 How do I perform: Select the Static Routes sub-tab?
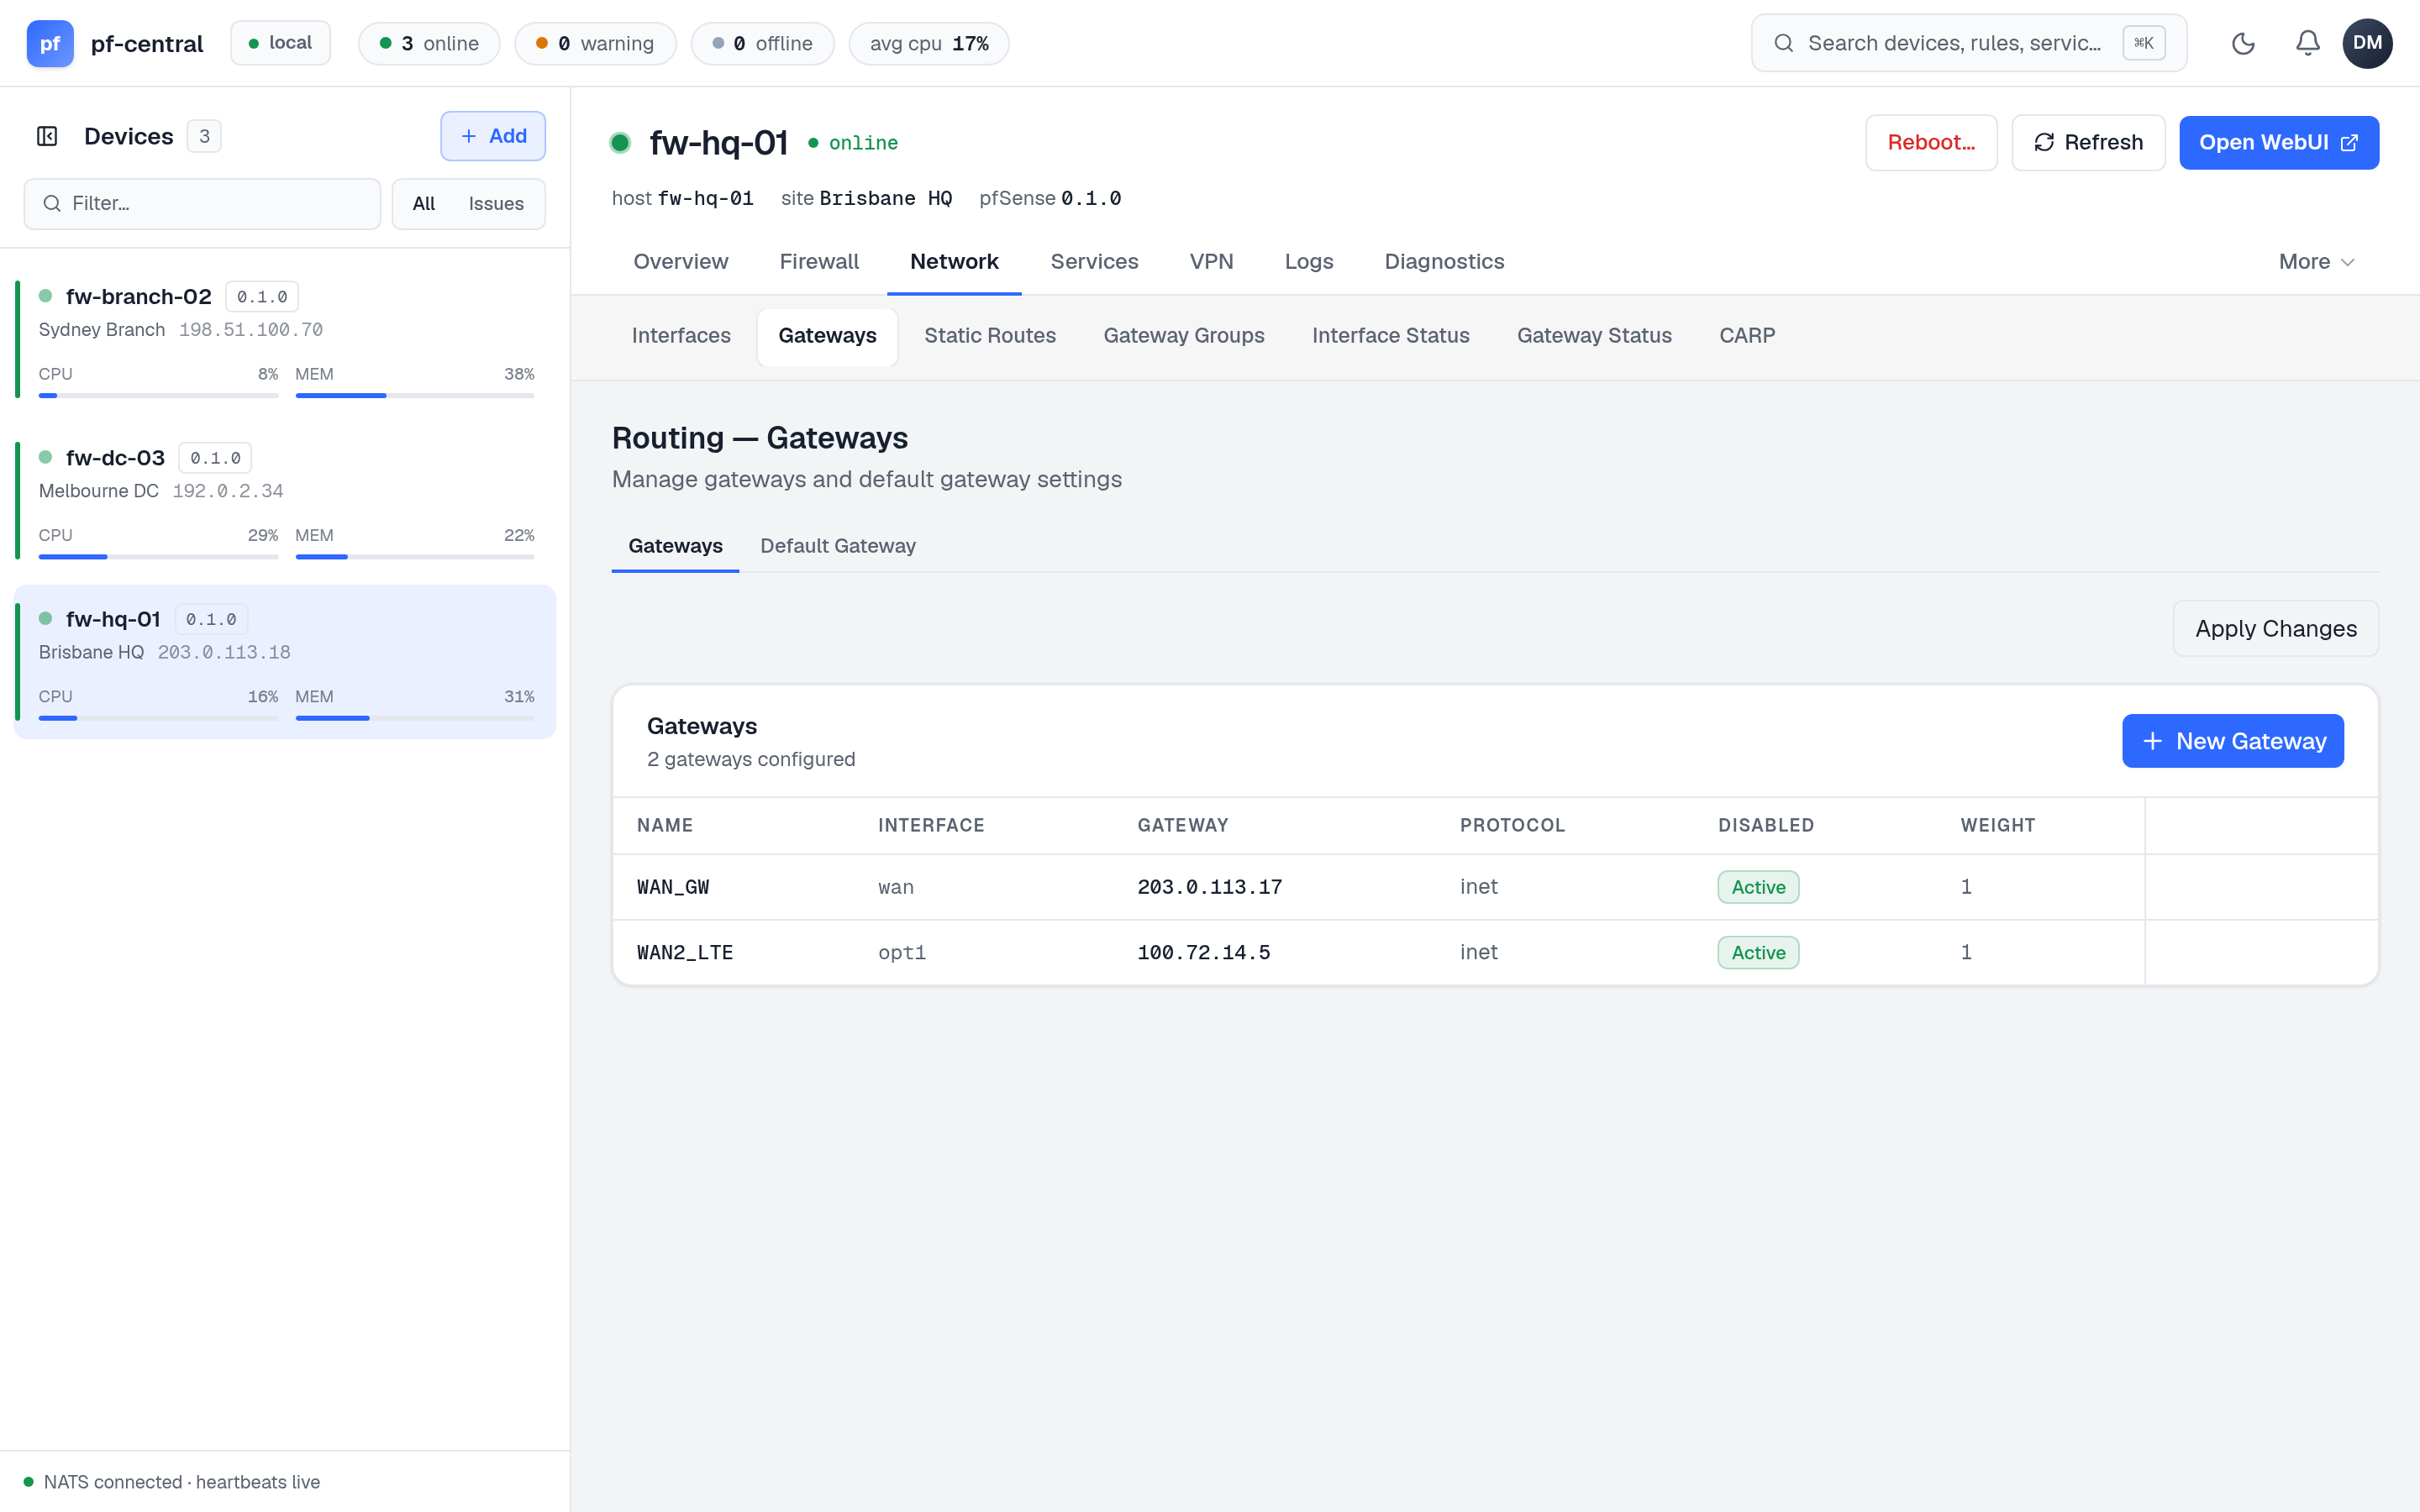tap(990, 336)
